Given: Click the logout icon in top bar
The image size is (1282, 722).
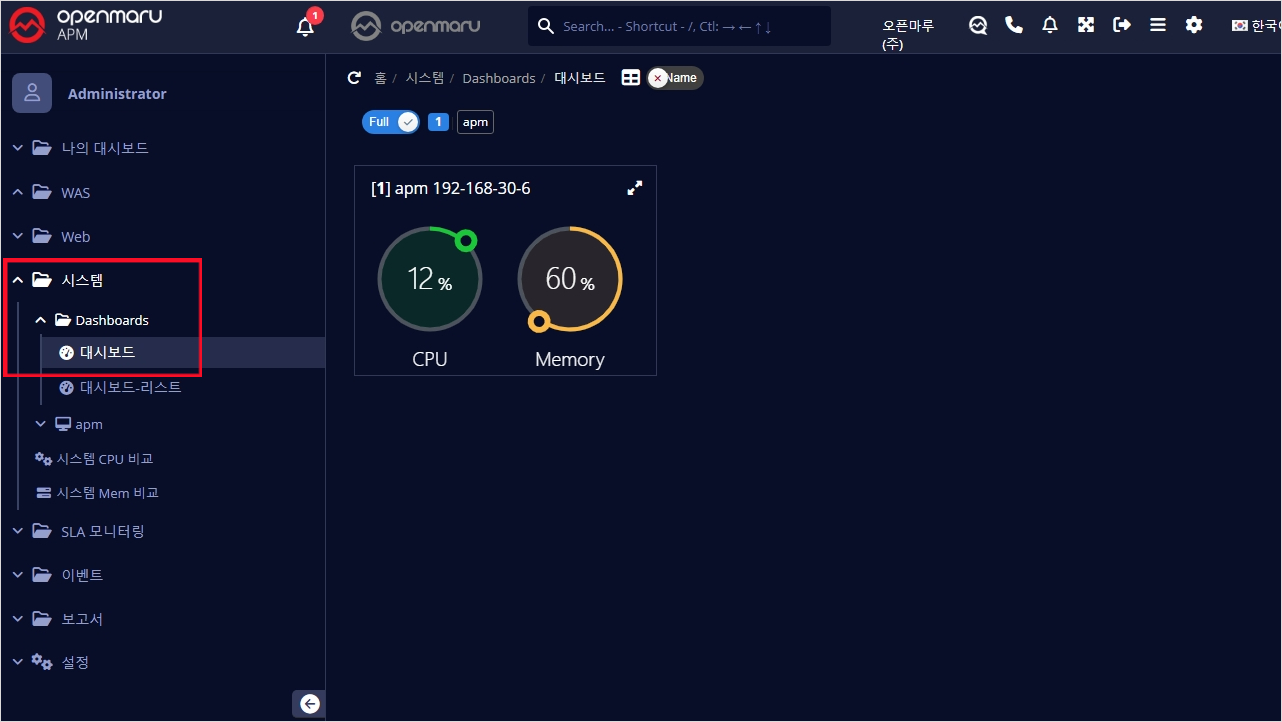Looking at the screenshot, I should [x=1122, y=26].
